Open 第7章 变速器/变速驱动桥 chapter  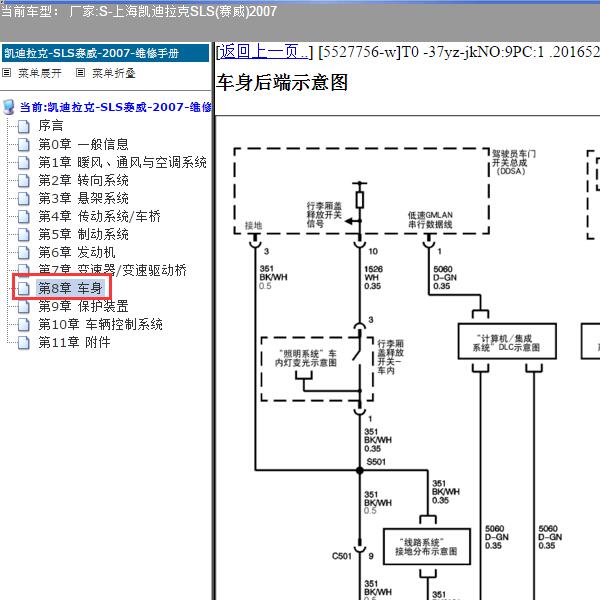pos(112,270)
